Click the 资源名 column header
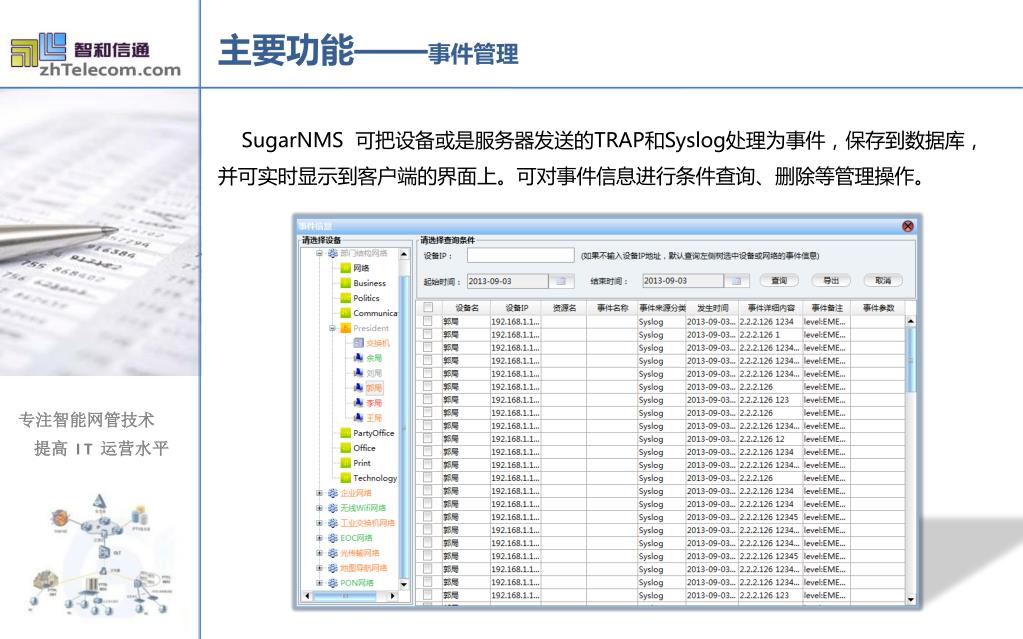Viewport: 1023px width, 639px height. (x=564, y=308)
